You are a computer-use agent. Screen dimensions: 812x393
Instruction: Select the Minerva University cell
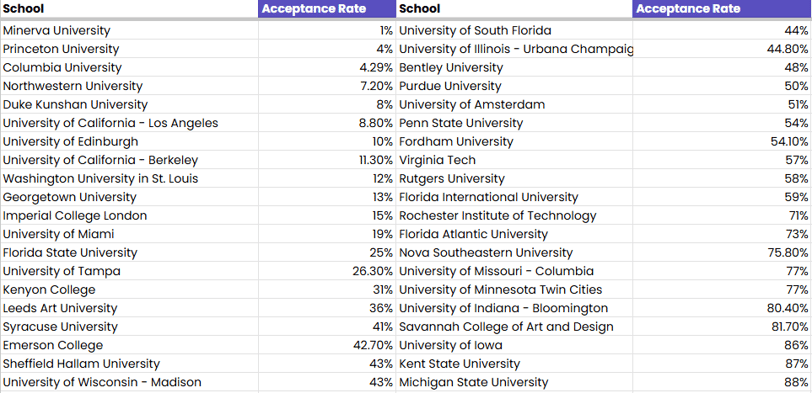[x=129, y=31]
